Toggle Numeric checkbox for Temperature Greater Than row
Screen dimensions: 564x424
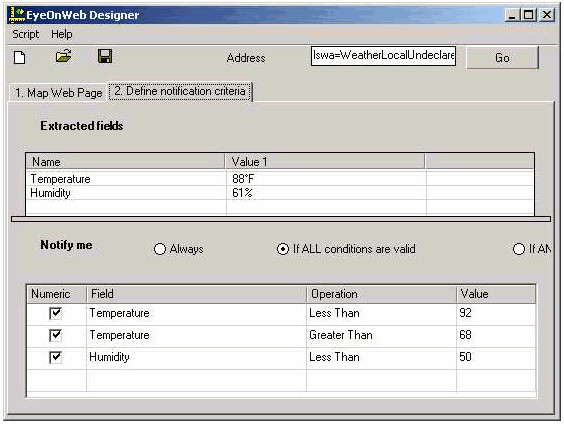(55, 335)
